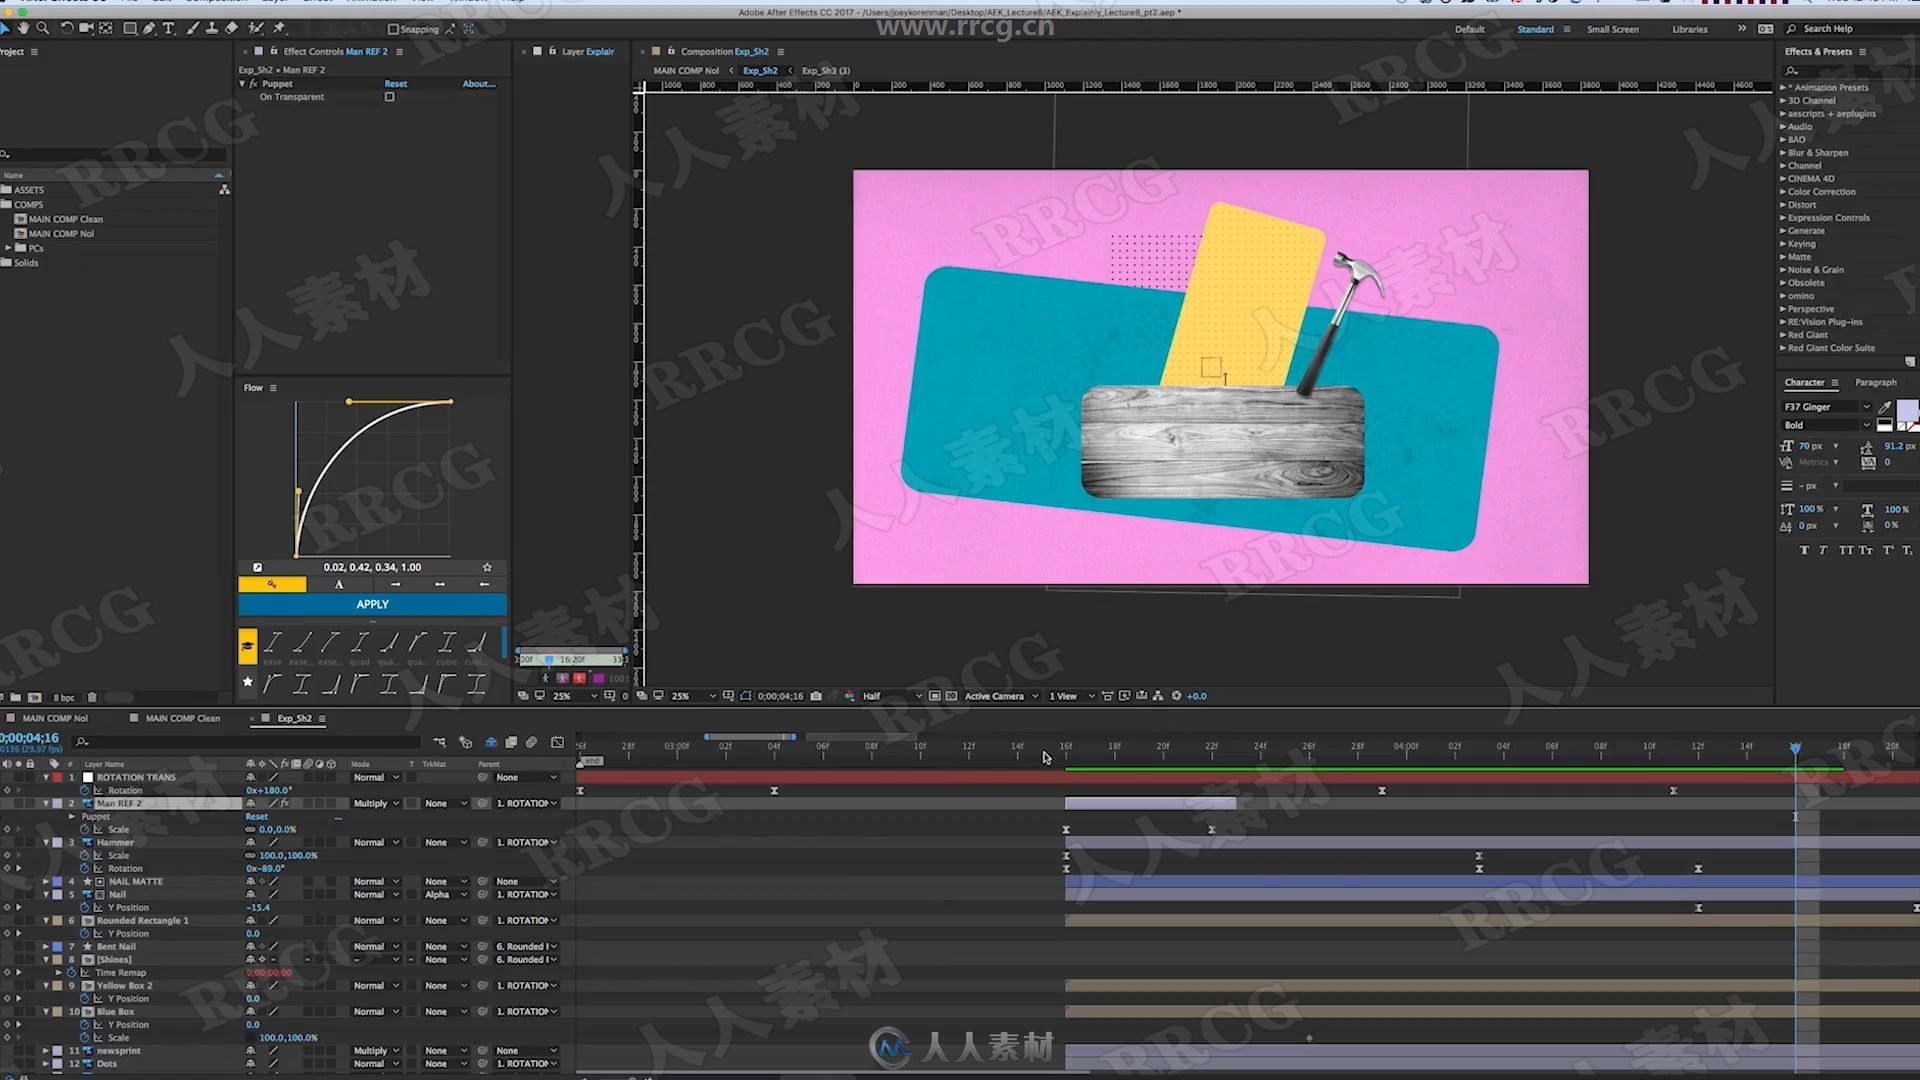
Task: Toggle the On Transparent checkbox
Action: click(x=390, y=97)
